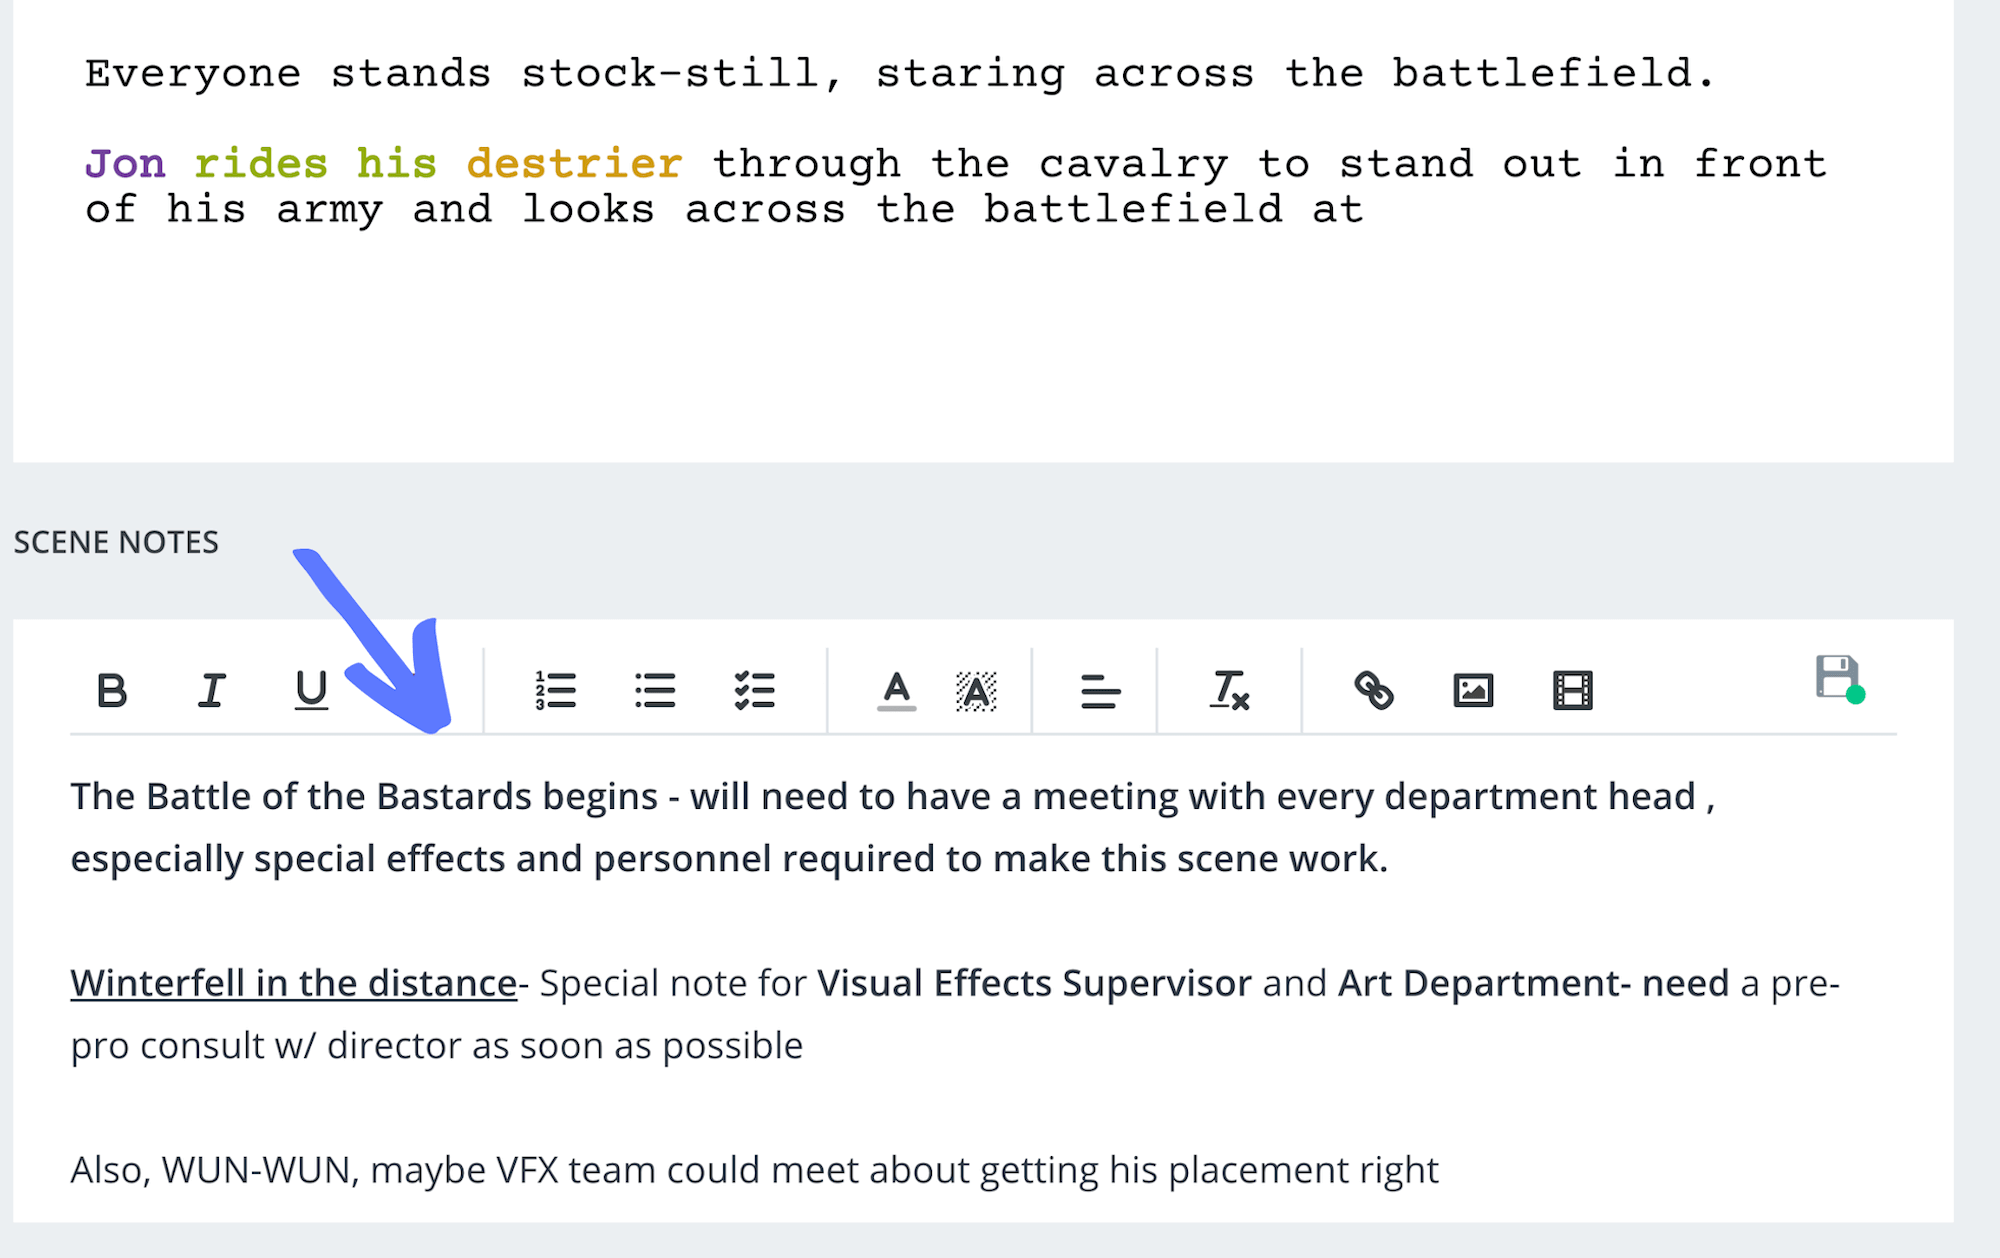Clear formatting with the Tx icon
Image resolution: width=2000 pixels, height=1258 pixels.
tap(1230, 690)
